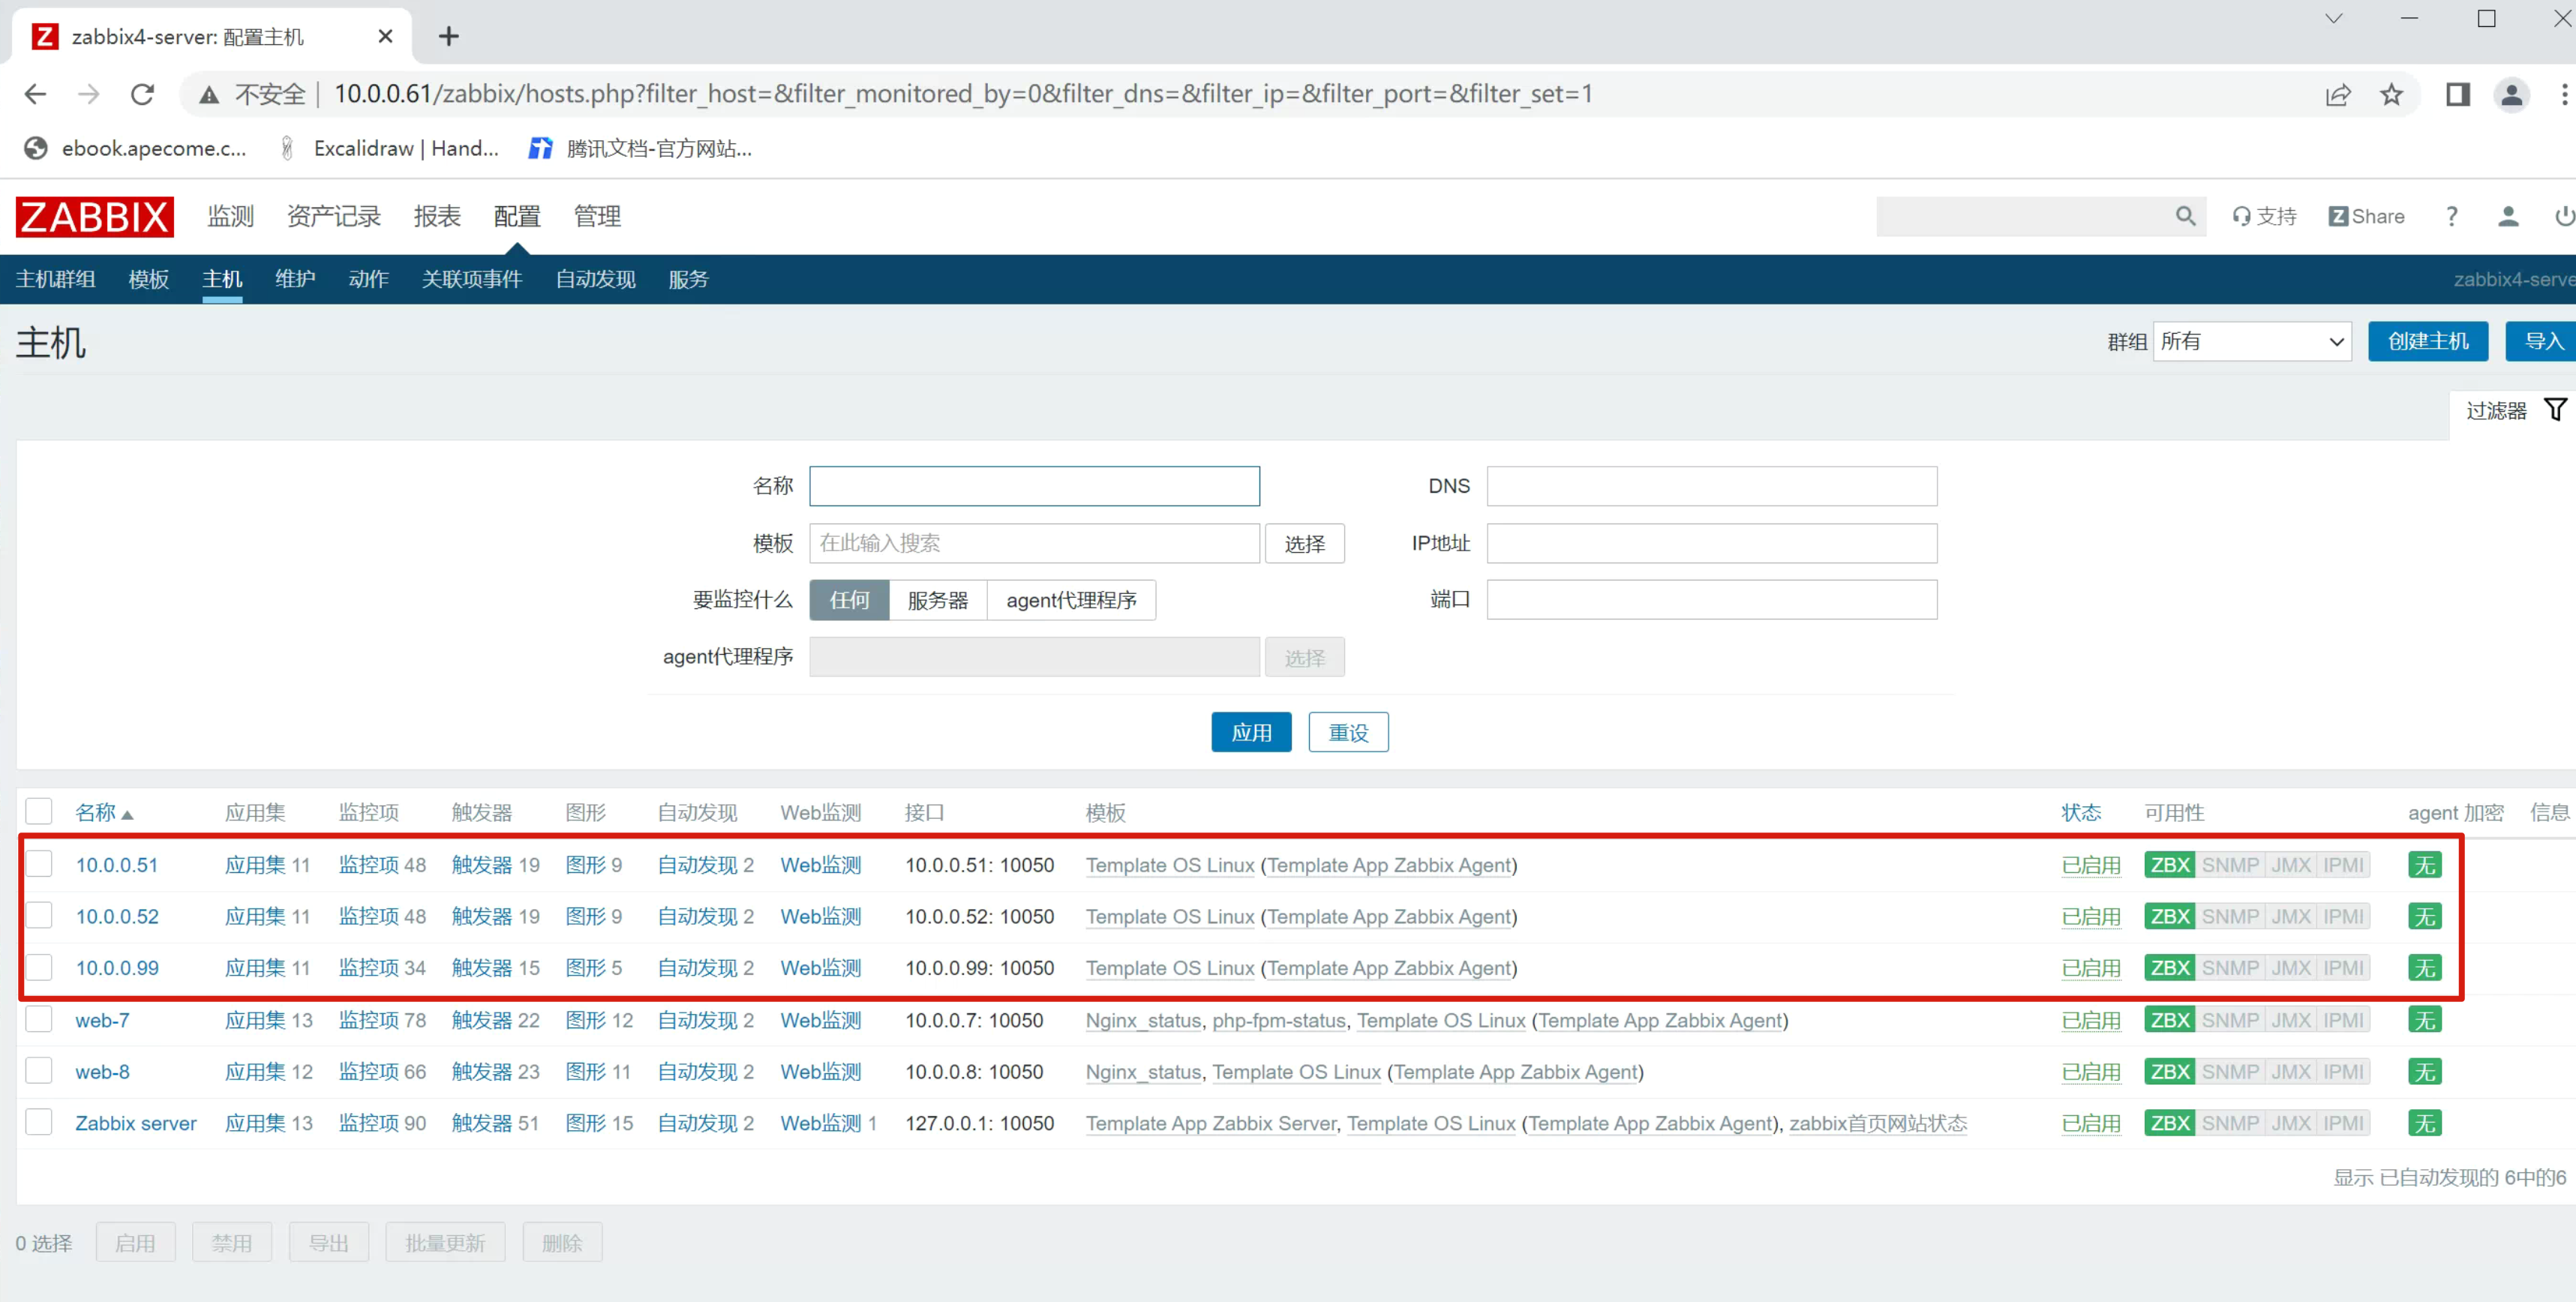Open the Zabbix server host link

(136, 1123)
